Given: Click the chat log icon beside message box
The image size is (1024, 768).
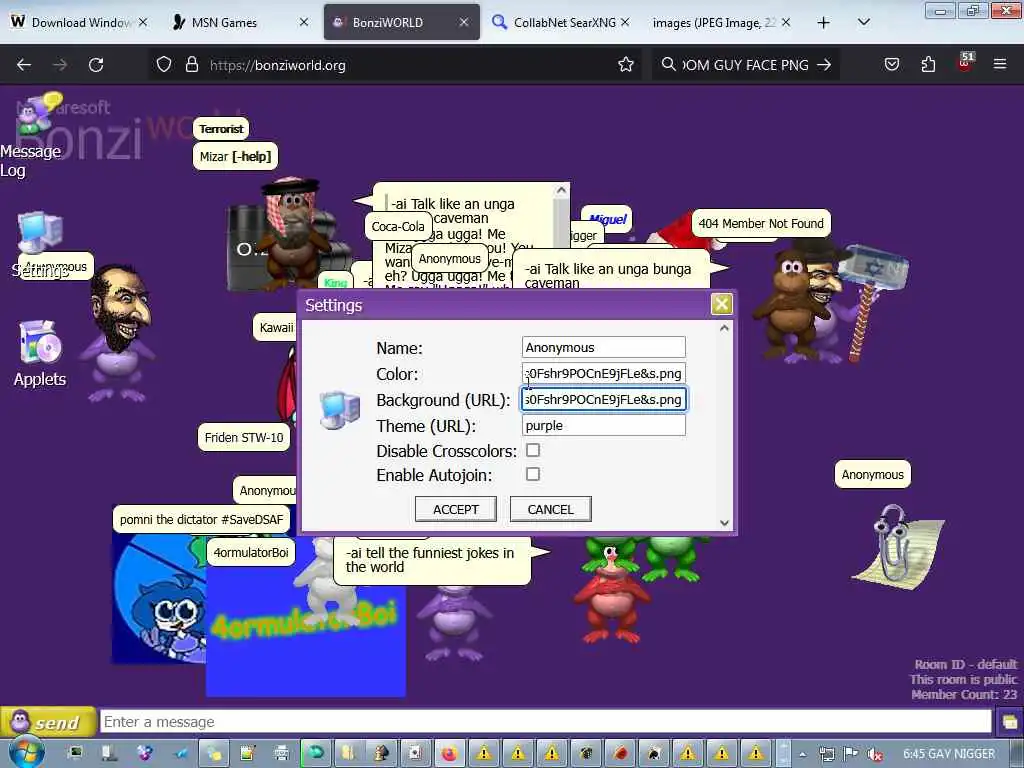Looking at the screenshot, I should (1009, 722).
